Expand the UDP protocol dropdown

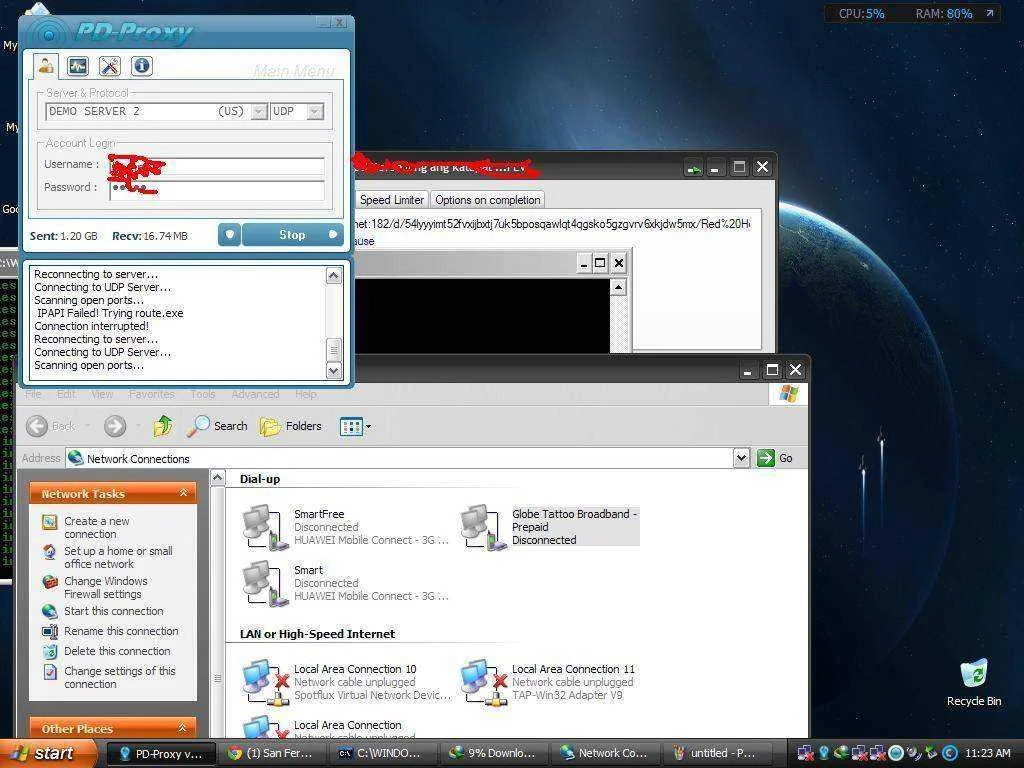click(x=315, y=112)
